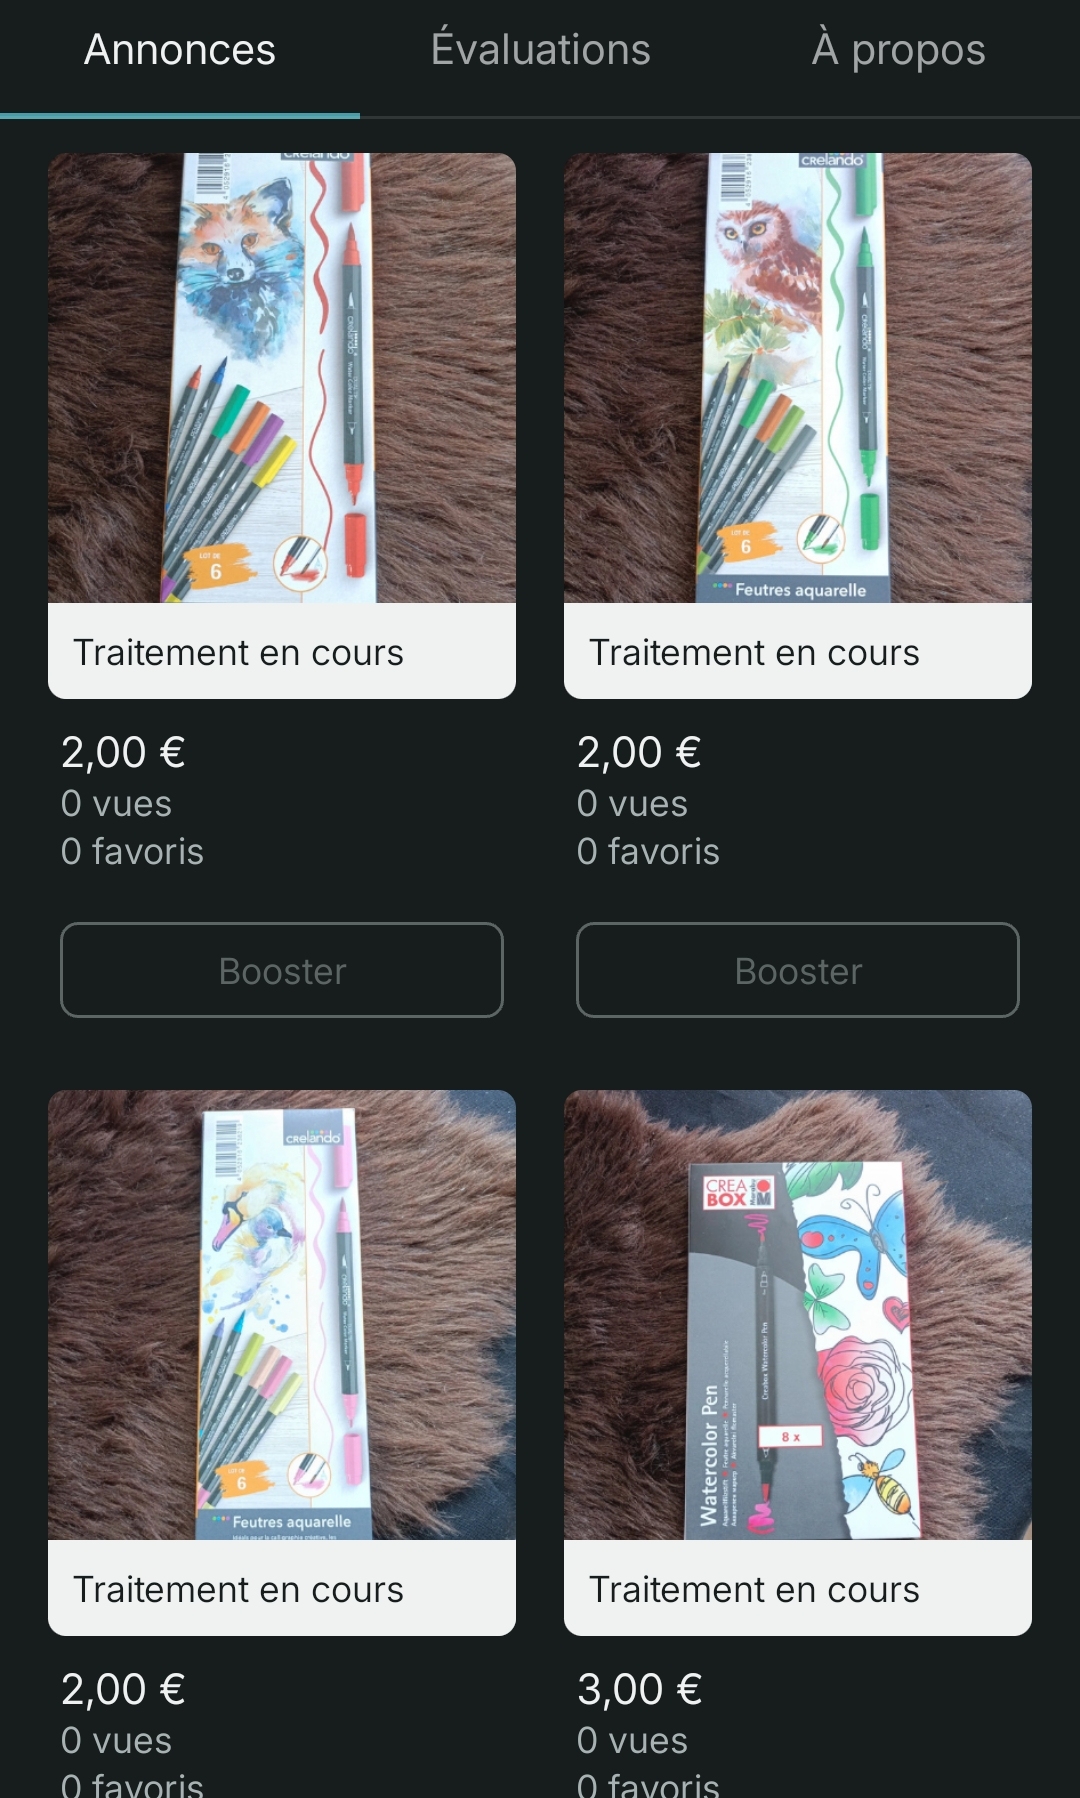The height and width of the screenshot is (1798, 1080).
Task: Open the owl watercolor markers listing photo
Action: click(x=798, y=378)
